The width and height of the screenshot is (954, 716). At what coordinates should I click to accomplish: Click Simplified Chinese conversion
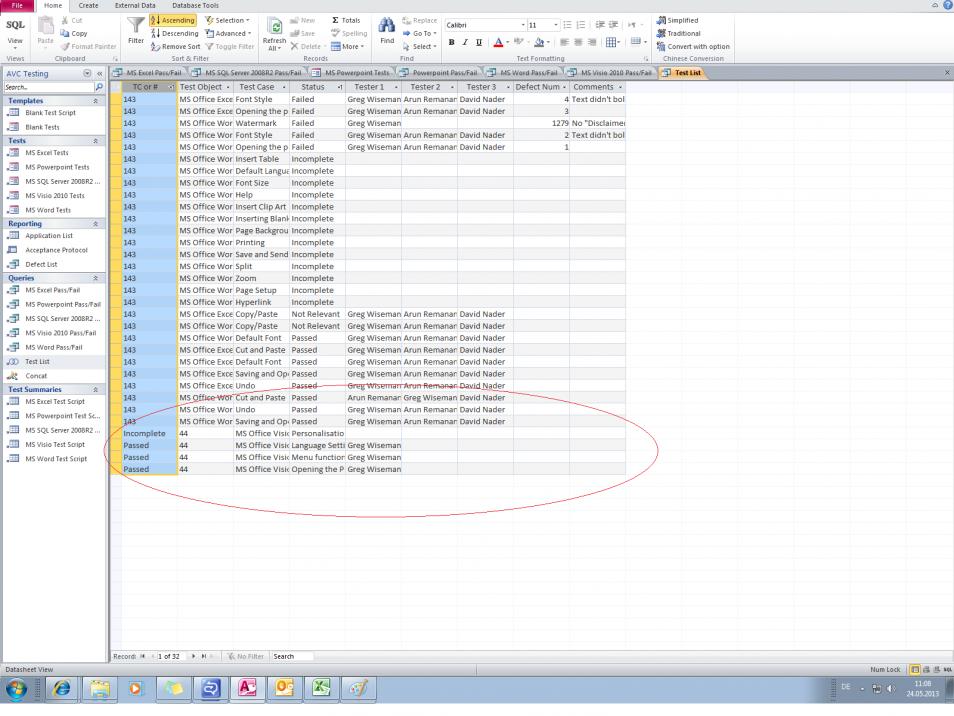pos(677,20)
